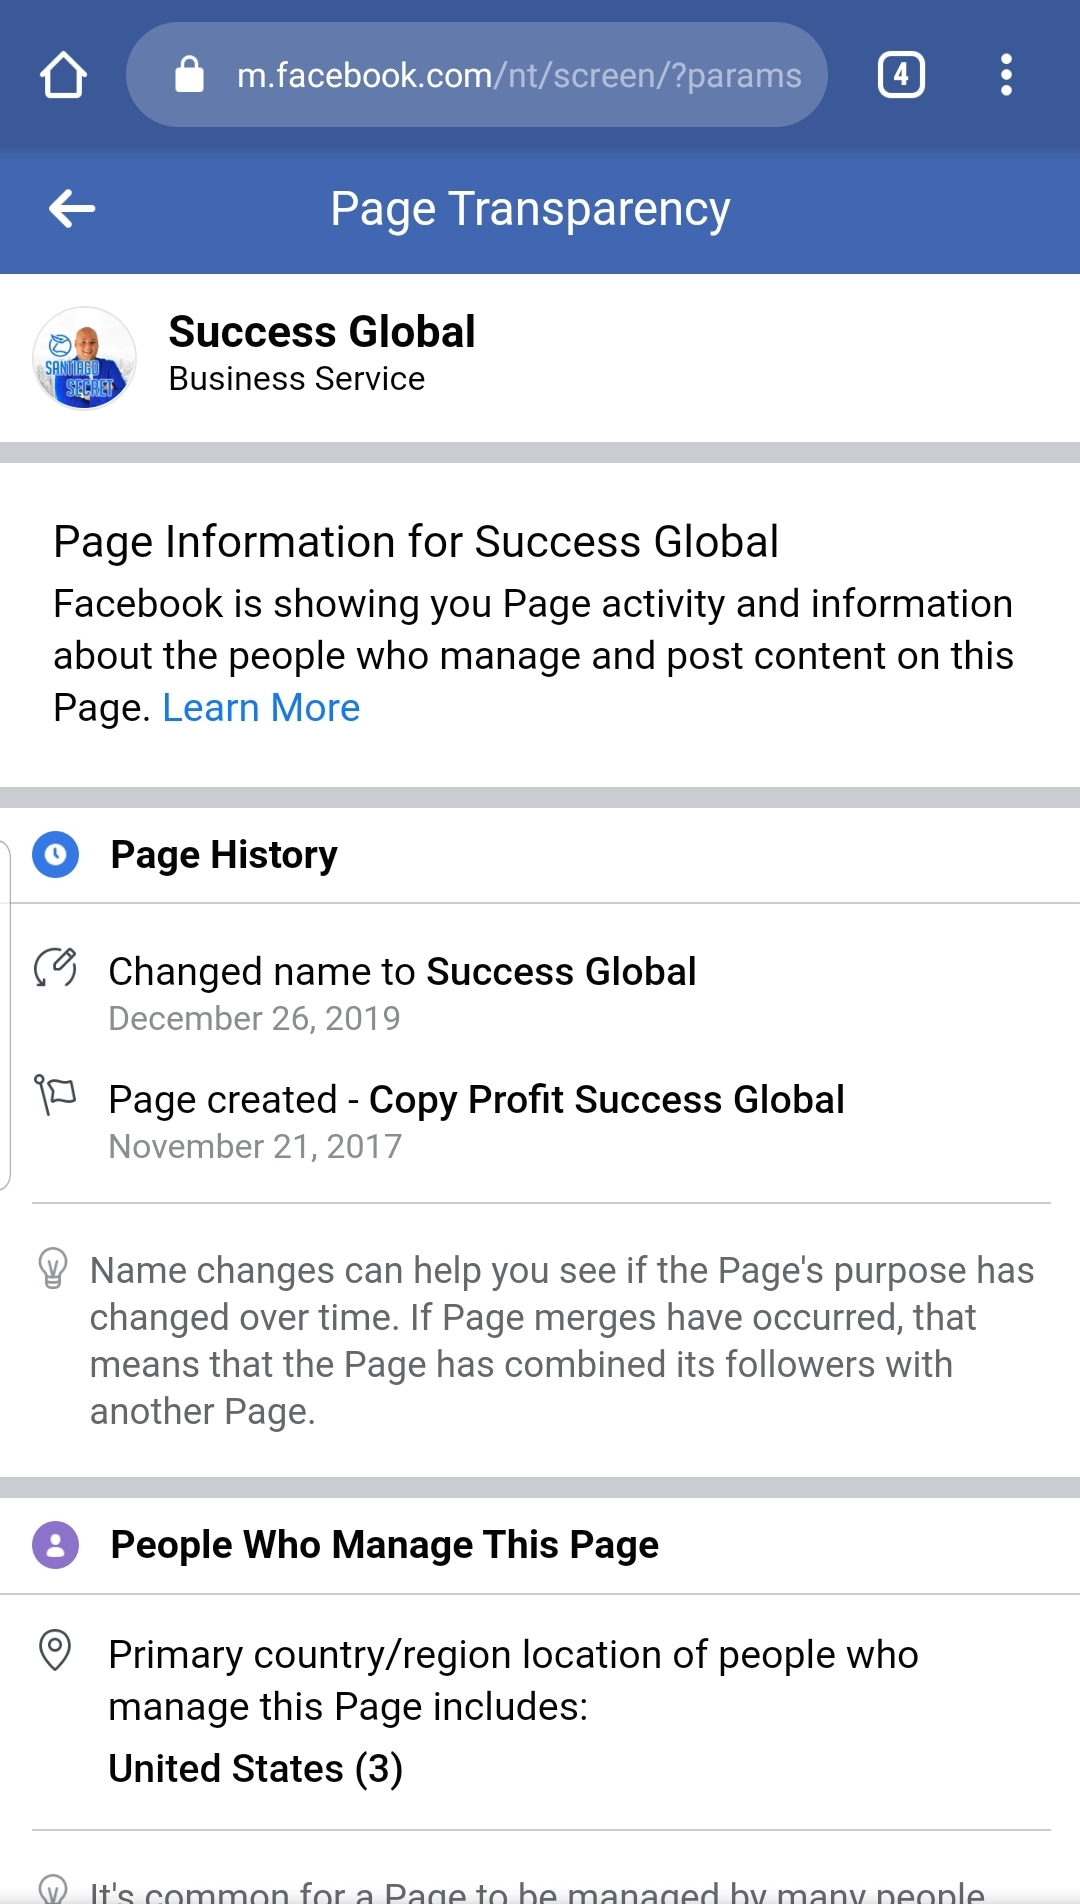Open the browser three-dot overflow menu

click(1006, 75)
